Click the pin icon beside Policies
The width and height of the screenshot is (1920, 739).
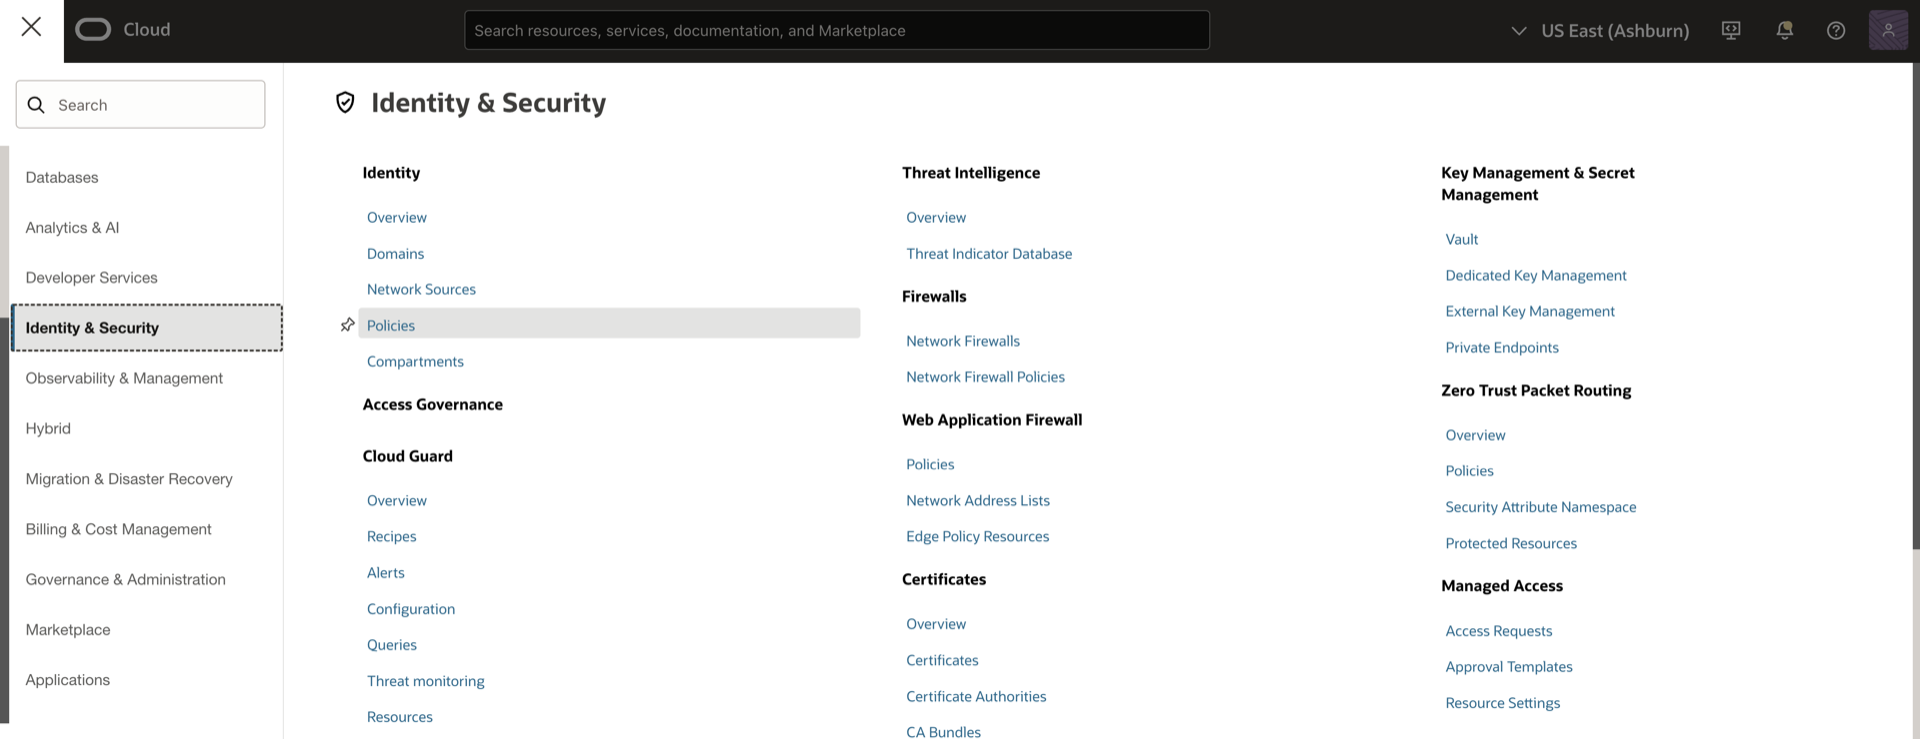pyautogui.click(x=347, y=325)
